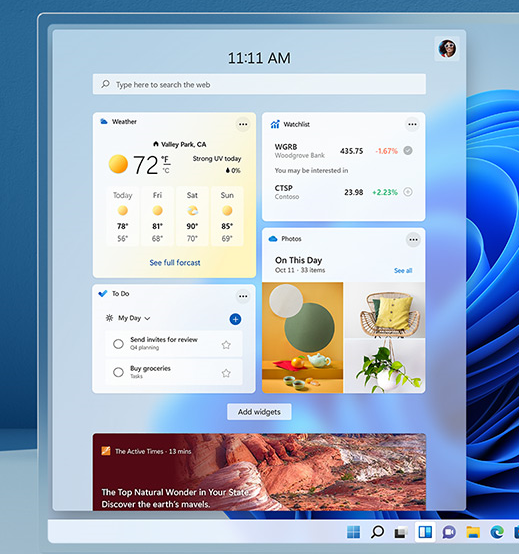The width and height of the screenshot is (519, 554).
Task: Click the On This Day heading
Action: click(x=299, y=260)
